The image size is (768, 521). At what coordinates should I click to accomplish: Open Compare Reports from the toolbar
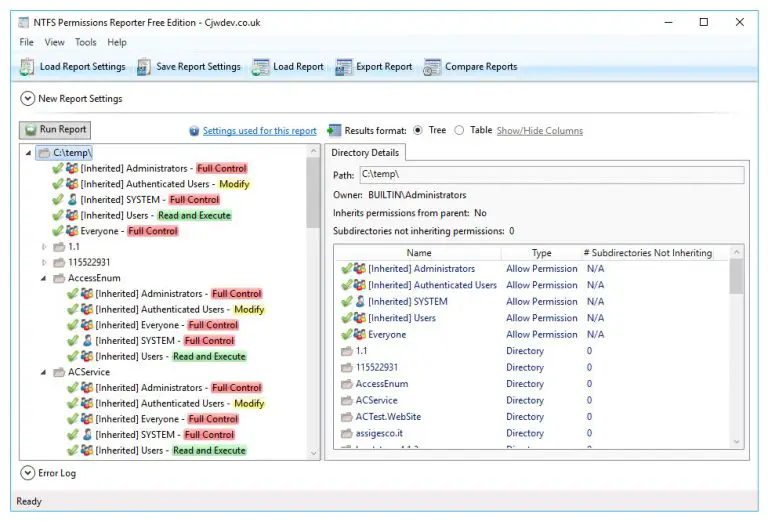point(432,67)
